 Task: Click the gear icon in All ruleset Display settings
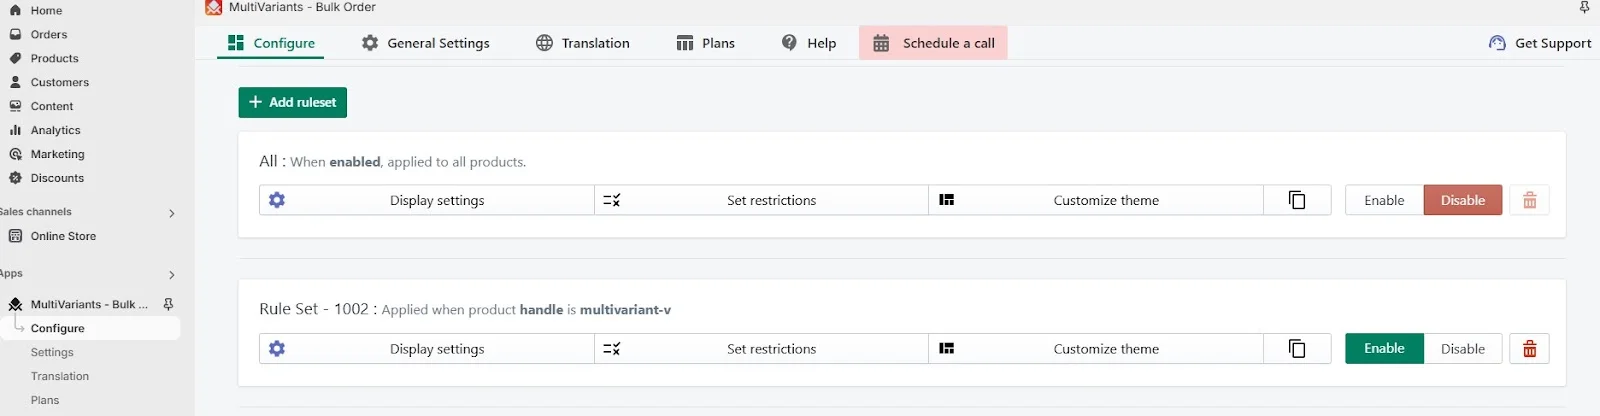point(277,200)
